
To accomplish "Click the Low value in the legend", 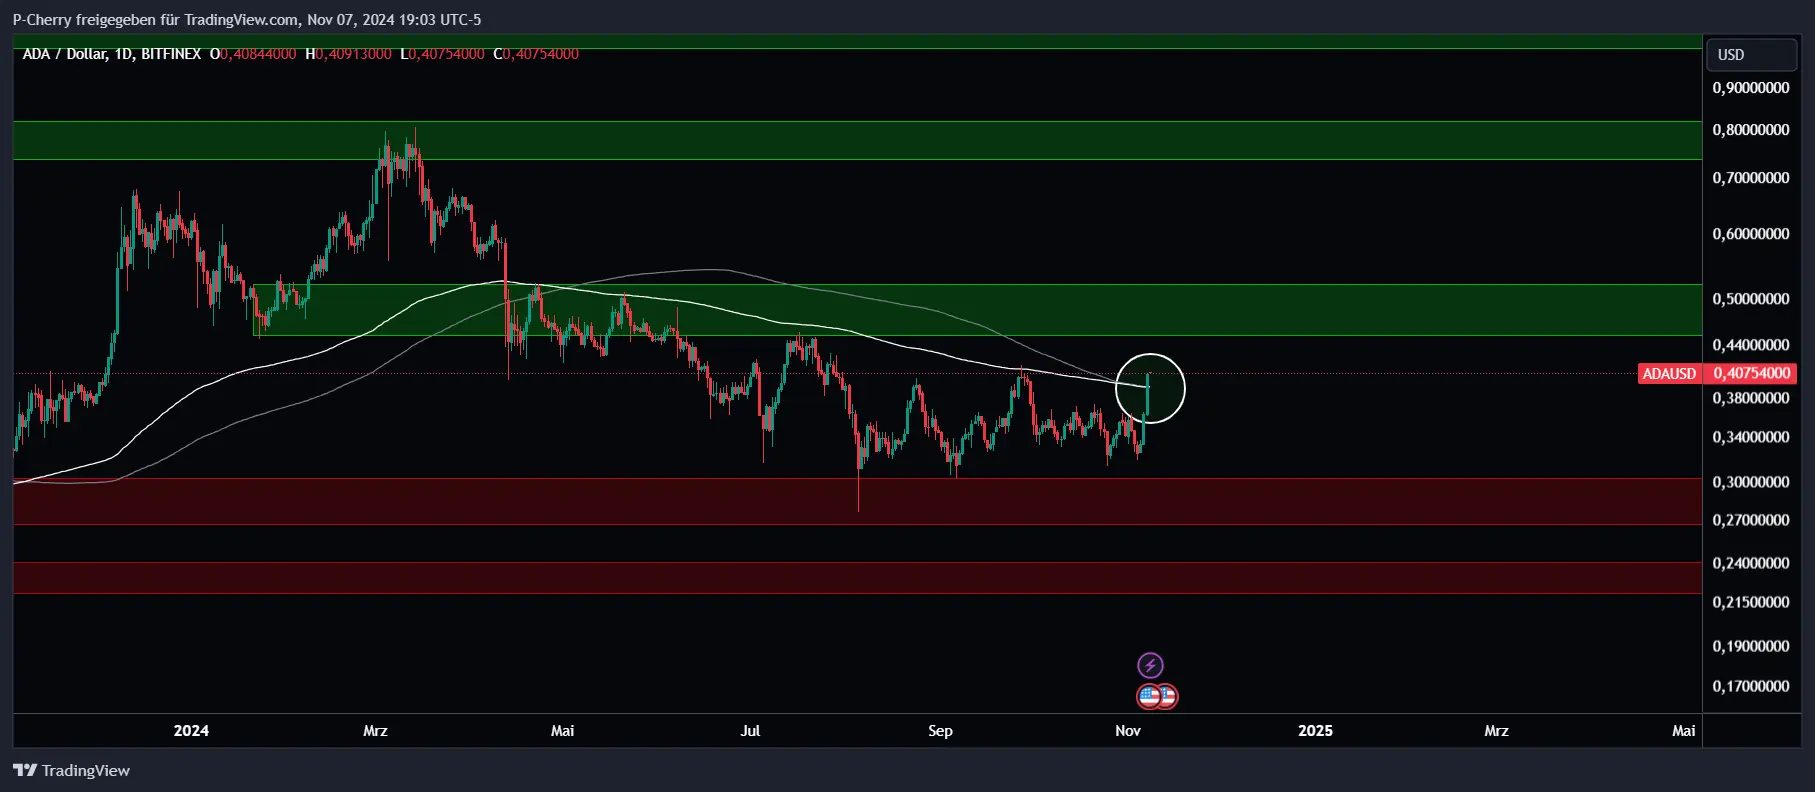I will point(446,54).
